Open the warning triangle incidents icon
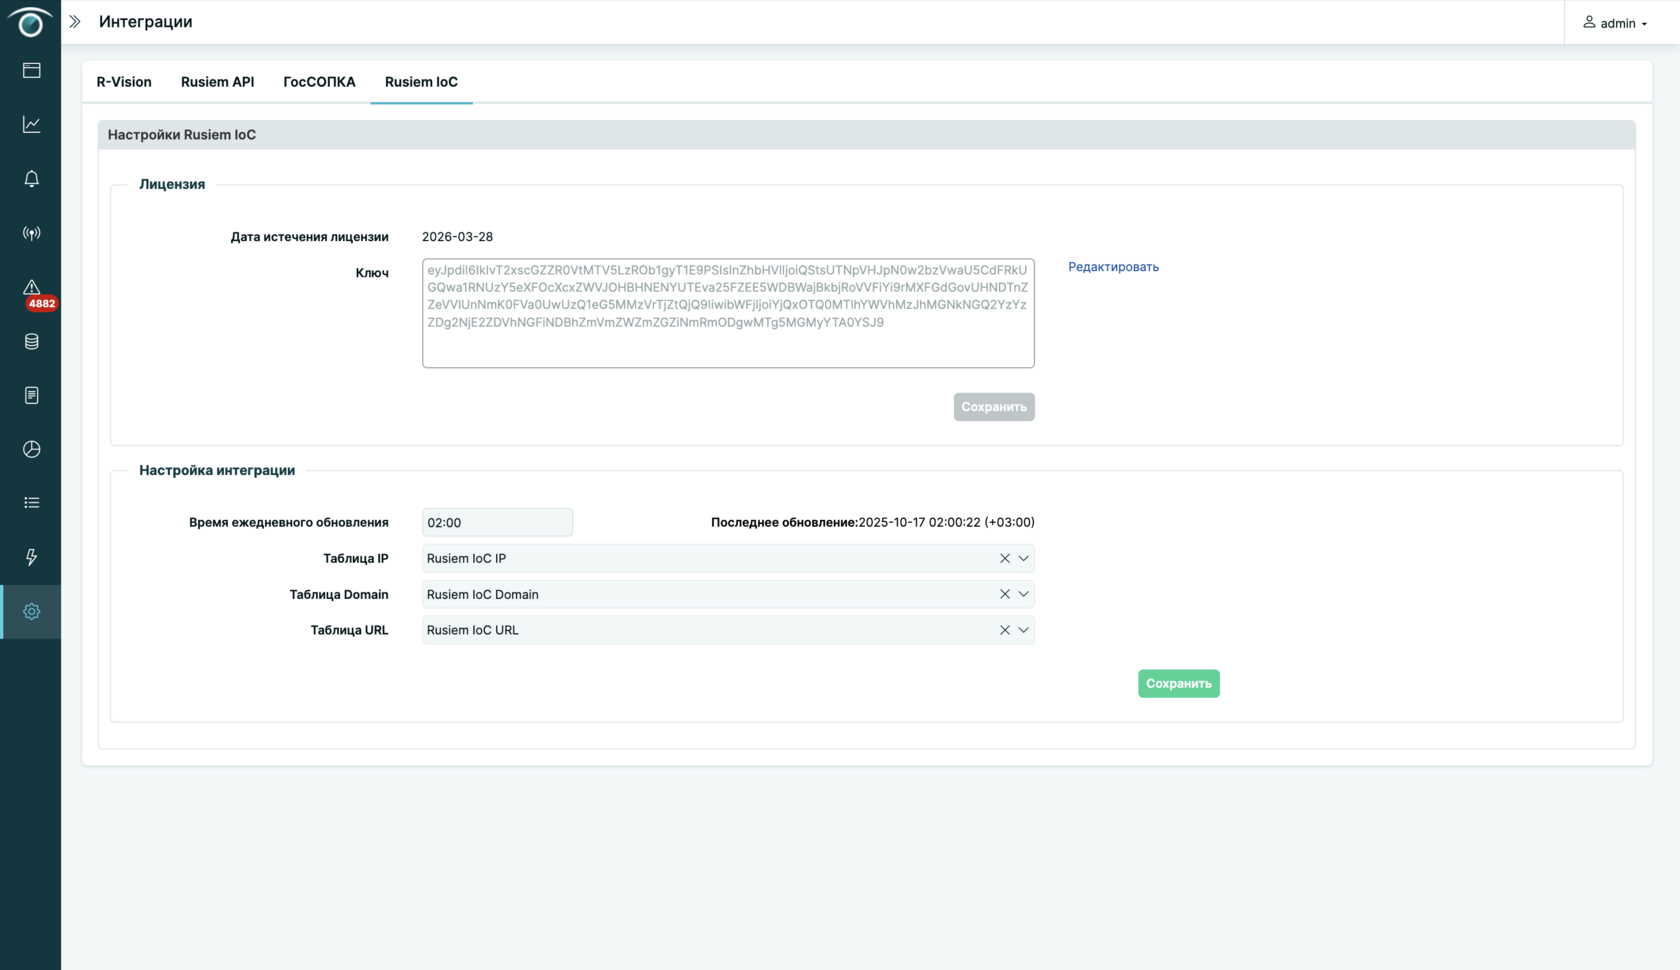This screenshot has height=970, width=1680. tap(32, 287)
